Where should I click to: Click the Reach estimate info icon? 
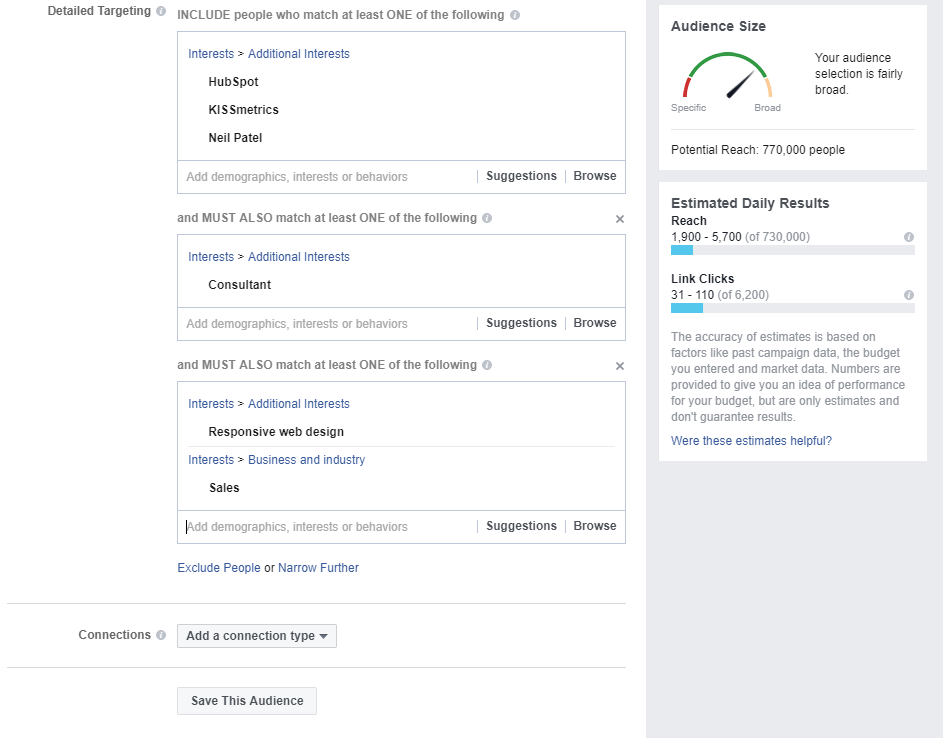pos(909,237)
